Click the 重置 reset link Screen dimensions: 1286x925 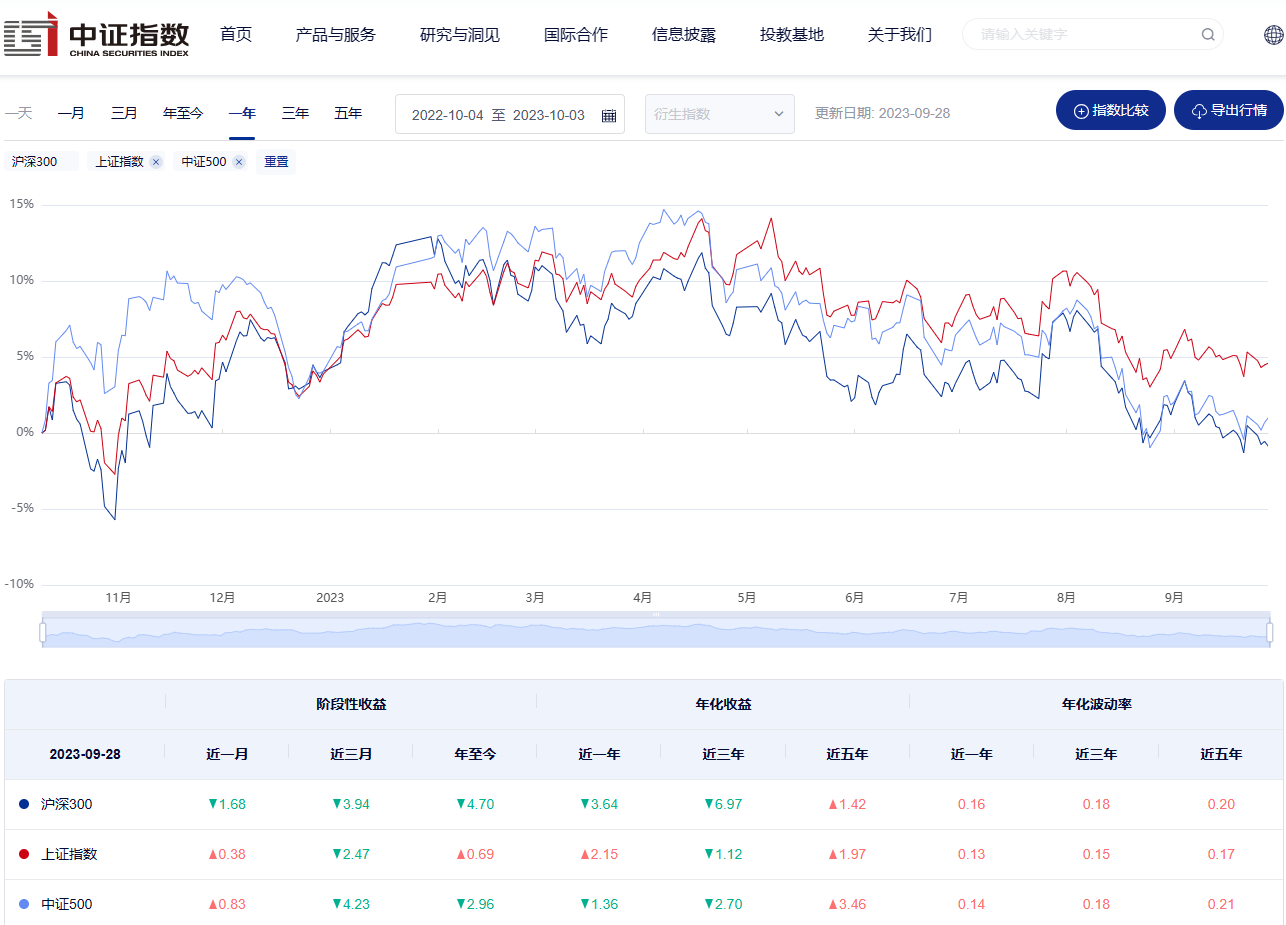(275, 161)
